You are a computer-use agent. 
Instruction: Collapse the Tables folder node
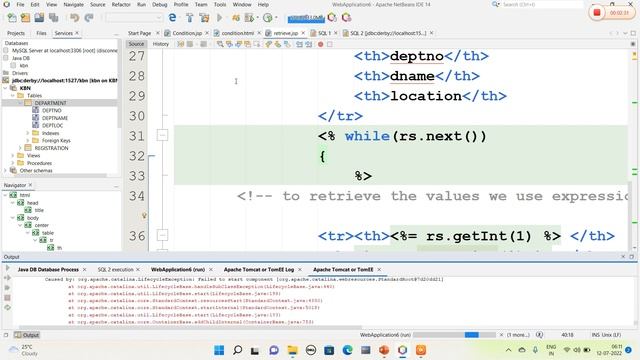coord(13,96)
